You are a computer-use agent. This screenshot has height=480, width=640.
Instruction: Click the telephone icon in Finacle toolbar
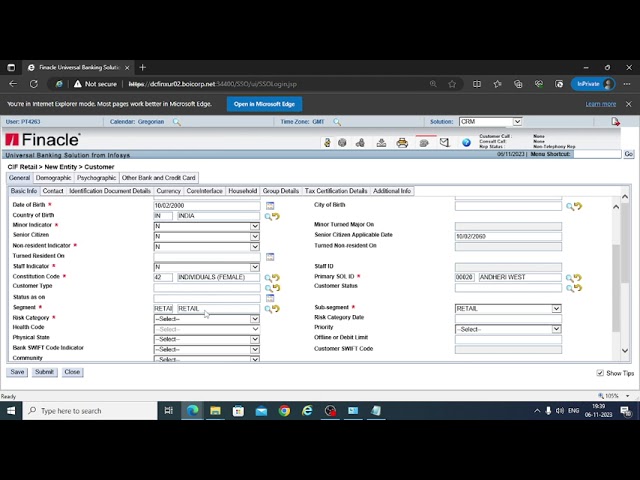pos(424,142)
